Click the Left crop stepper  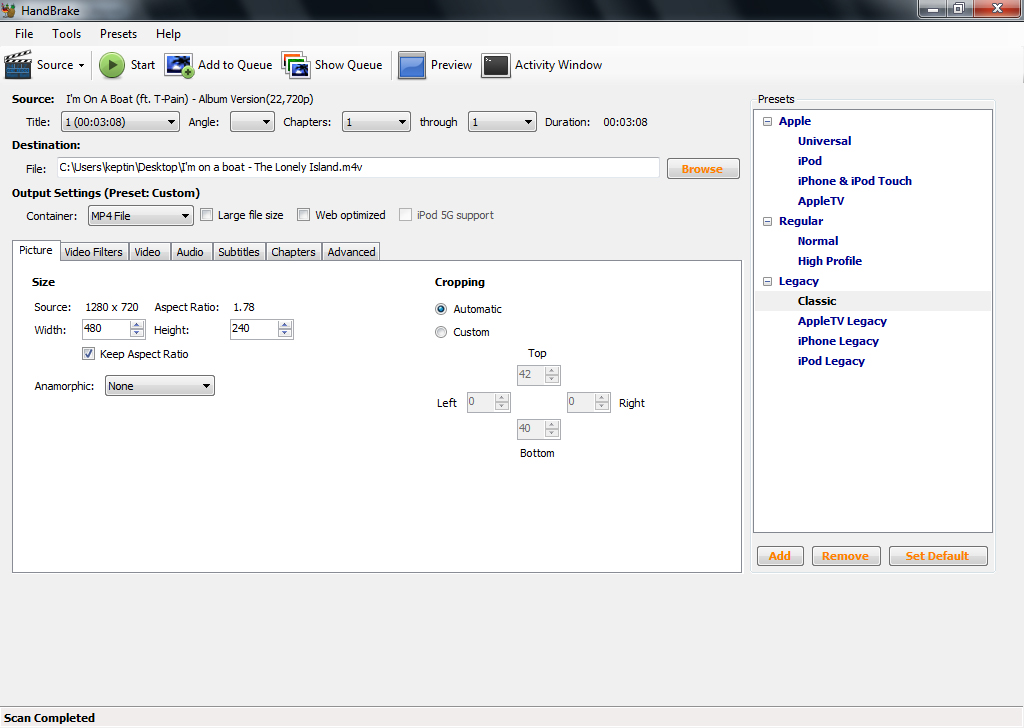(x=502, y=402)
